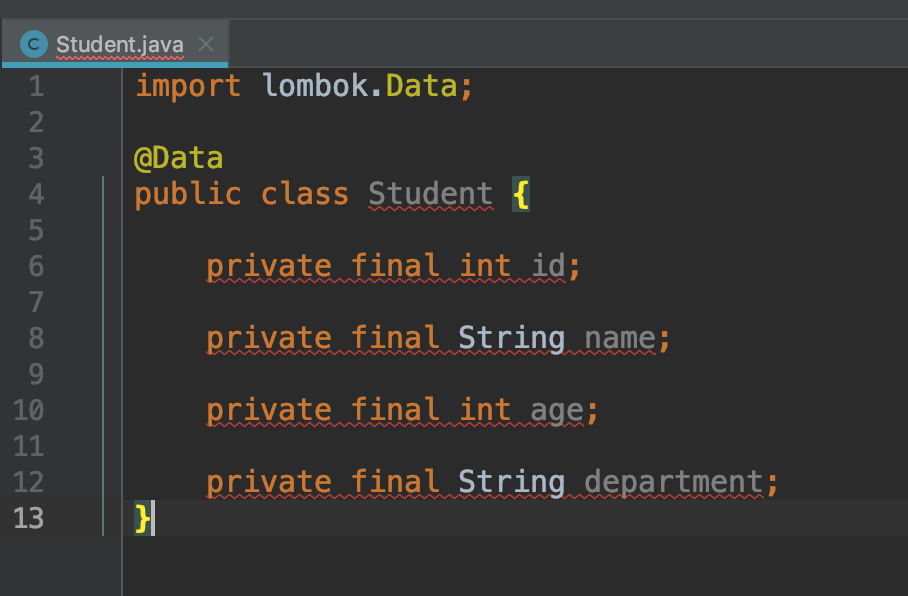Click the class icon on Student.java tab
908x596 pixels.
point(34,44)
